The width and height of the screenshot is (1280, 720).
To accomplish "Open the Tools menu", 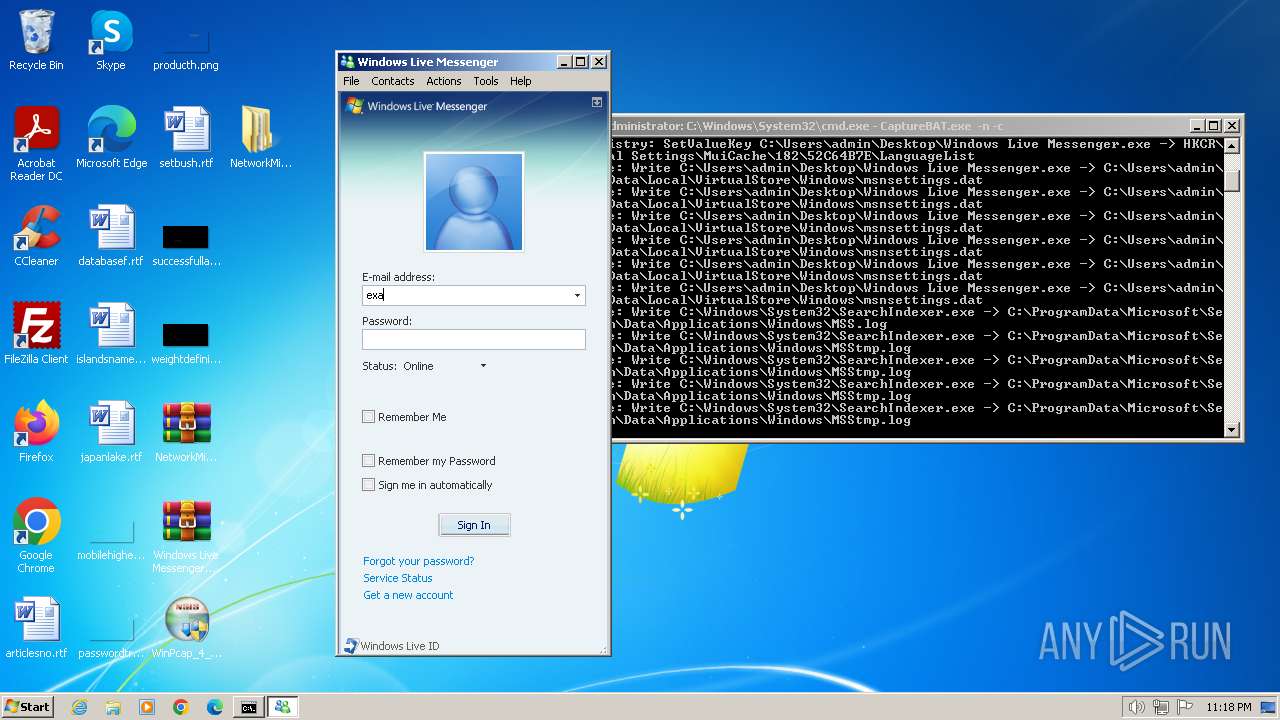I will pyautogui.click(x=485, y=81).
